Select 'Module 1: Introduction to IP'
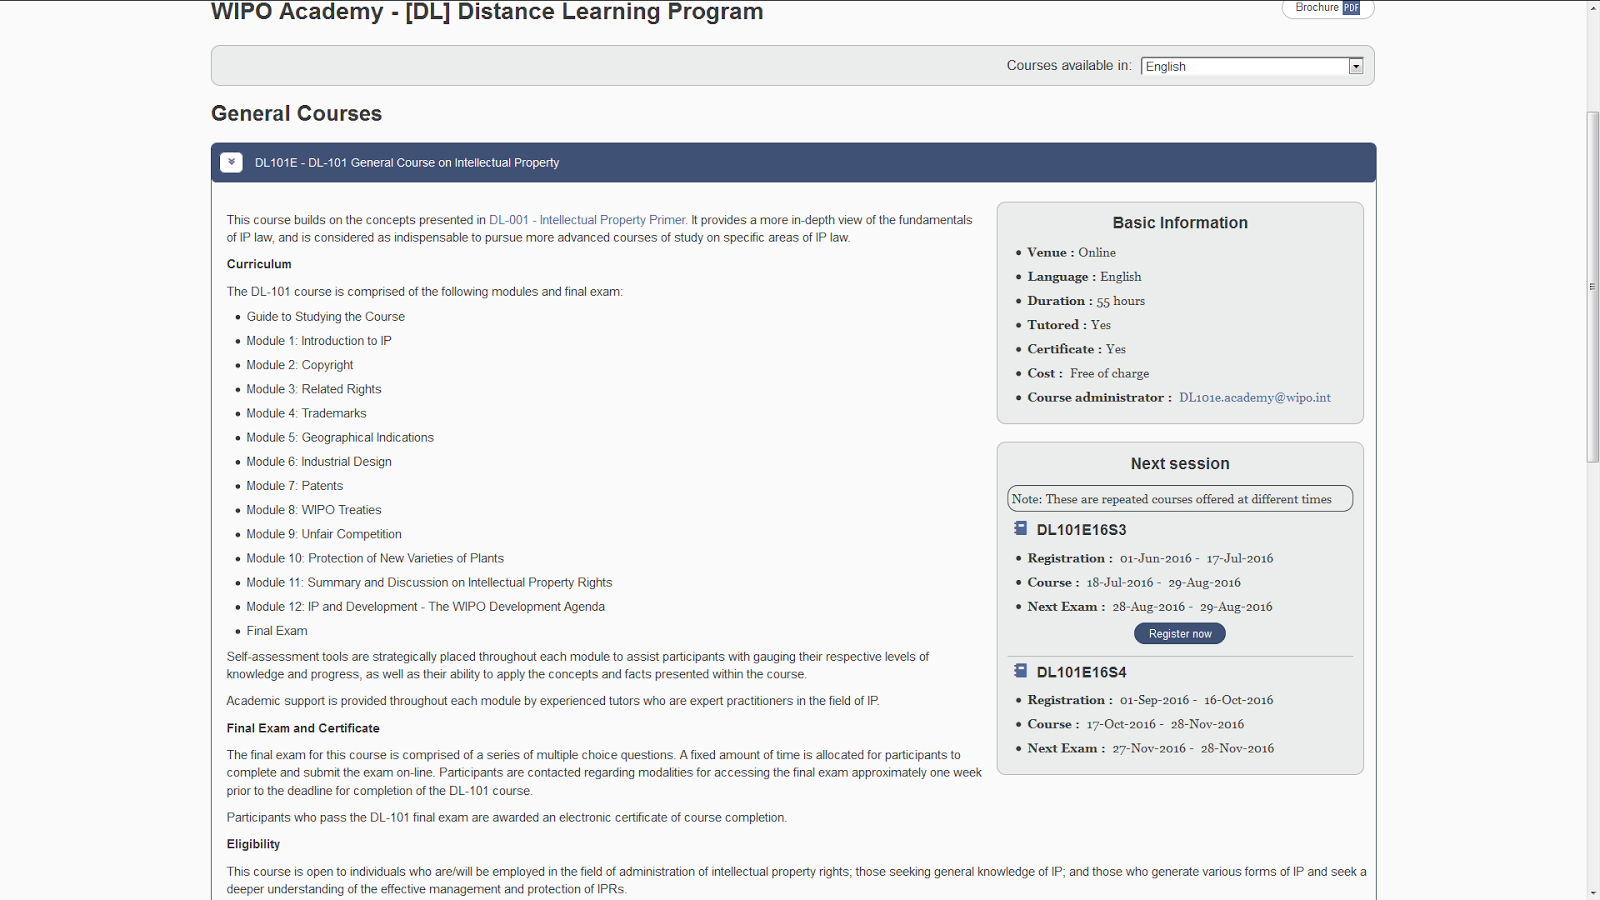1600x900 pixels. (x=319, y=341)
